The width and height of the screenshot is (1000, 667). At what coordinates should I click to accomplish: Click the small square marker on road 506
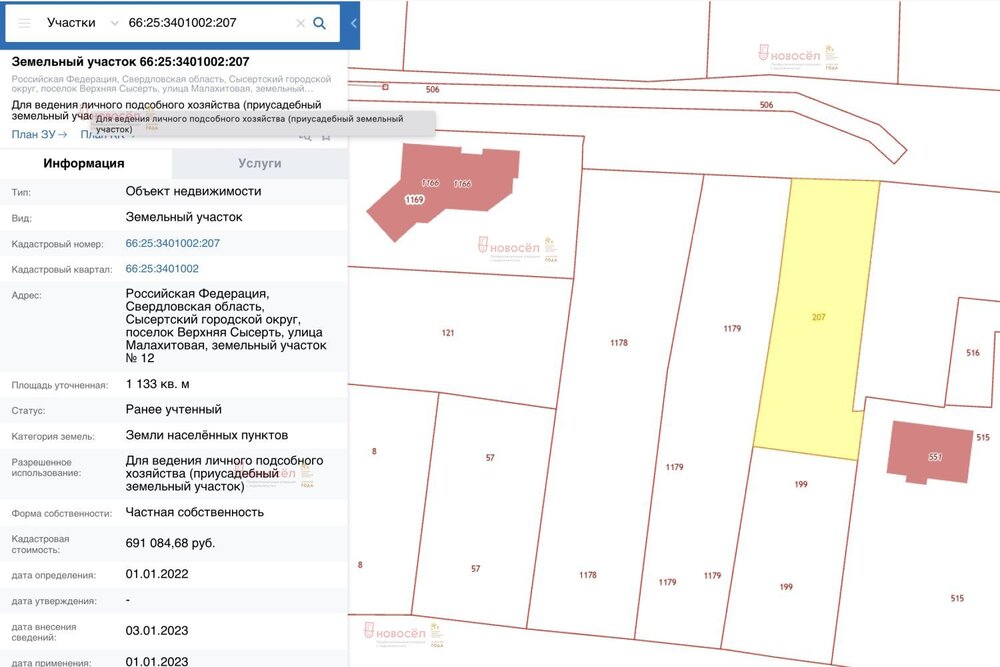[385, 87]
